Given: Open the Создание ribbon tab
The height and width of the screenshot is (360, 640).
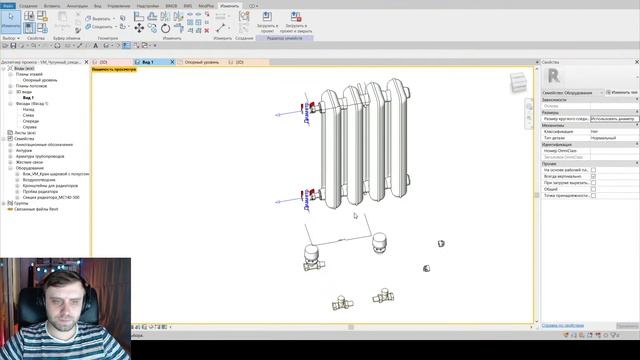Looking at the screenshot, I should pyautogui.click(x=28, y=6).
